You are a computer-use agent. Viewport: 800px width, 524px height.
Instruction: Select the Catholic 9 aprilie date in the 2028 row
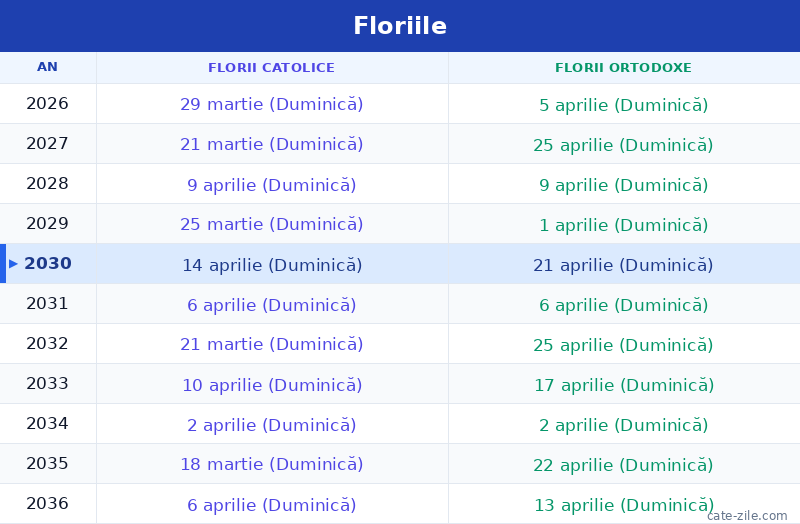point(271,185)
